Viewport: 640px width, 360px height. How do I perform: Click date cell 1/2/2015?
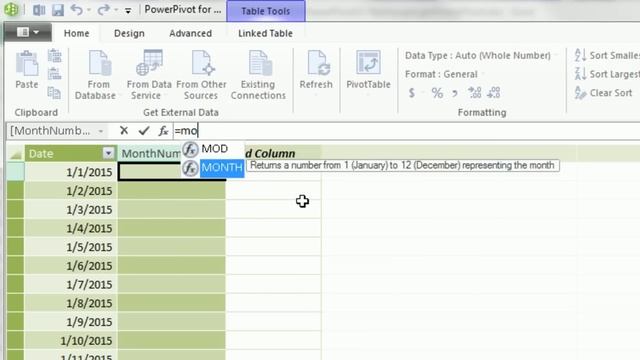coord(71,191)
